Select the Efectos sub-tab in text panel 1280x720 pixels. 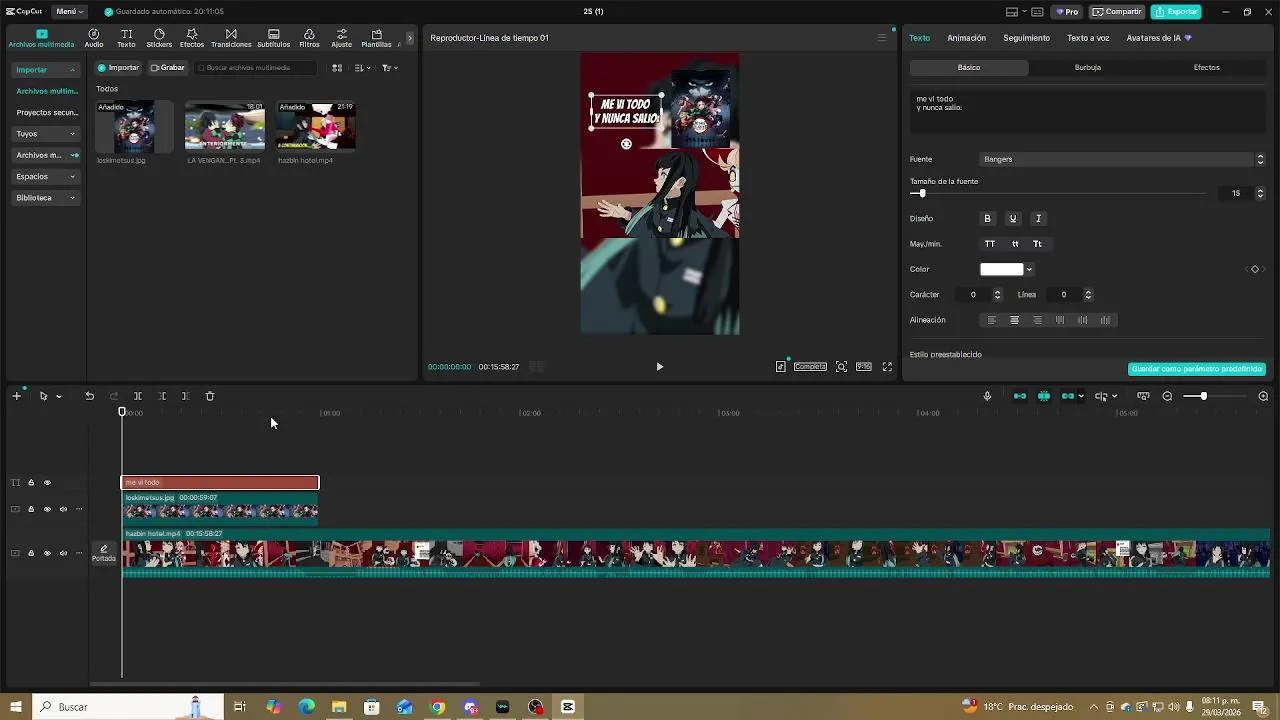[x=1206, y=68]
